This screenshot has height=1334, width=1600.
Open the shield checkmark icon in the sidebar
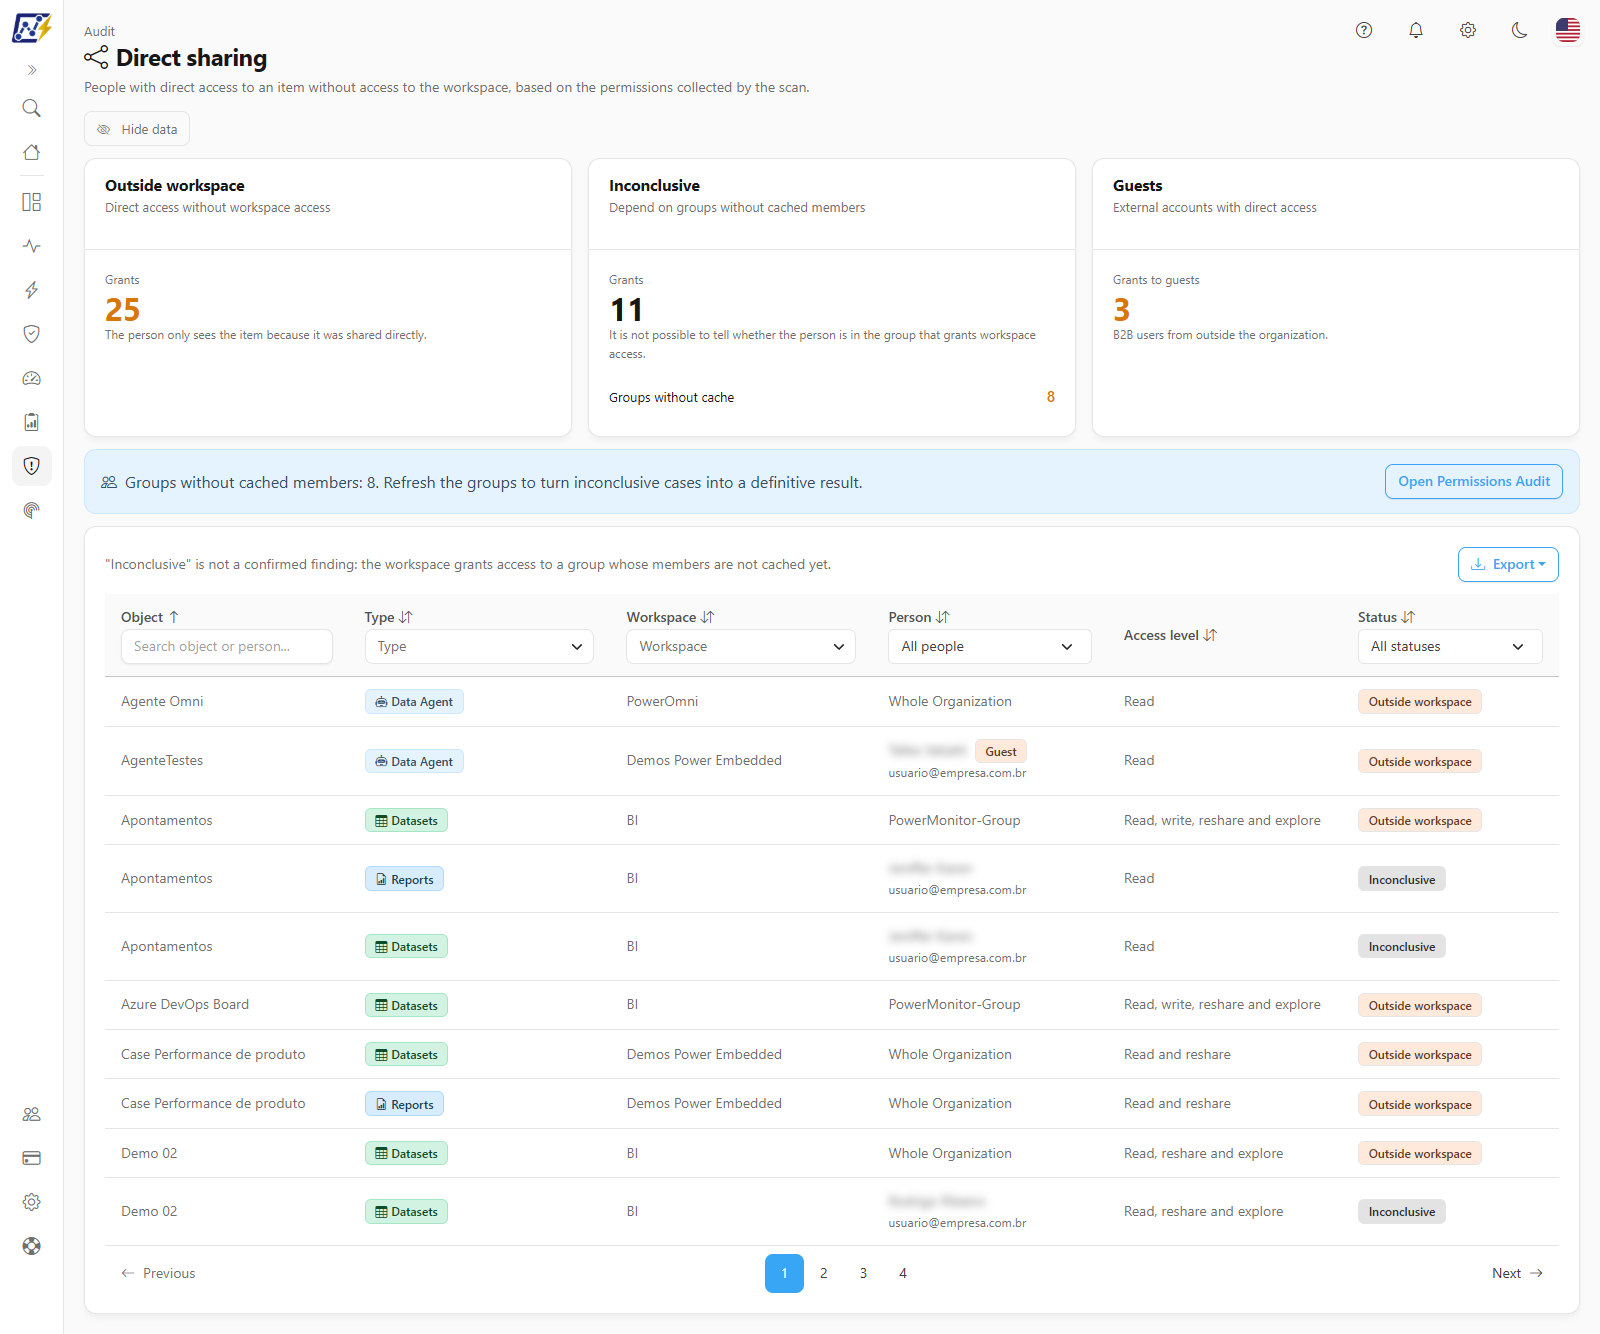tap(32, 334)
